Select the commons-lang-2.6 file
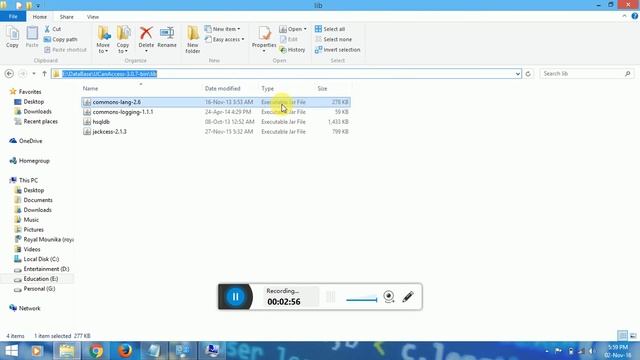Image resolution: width=640 pixels, height=360 pixels. [216, 102]
